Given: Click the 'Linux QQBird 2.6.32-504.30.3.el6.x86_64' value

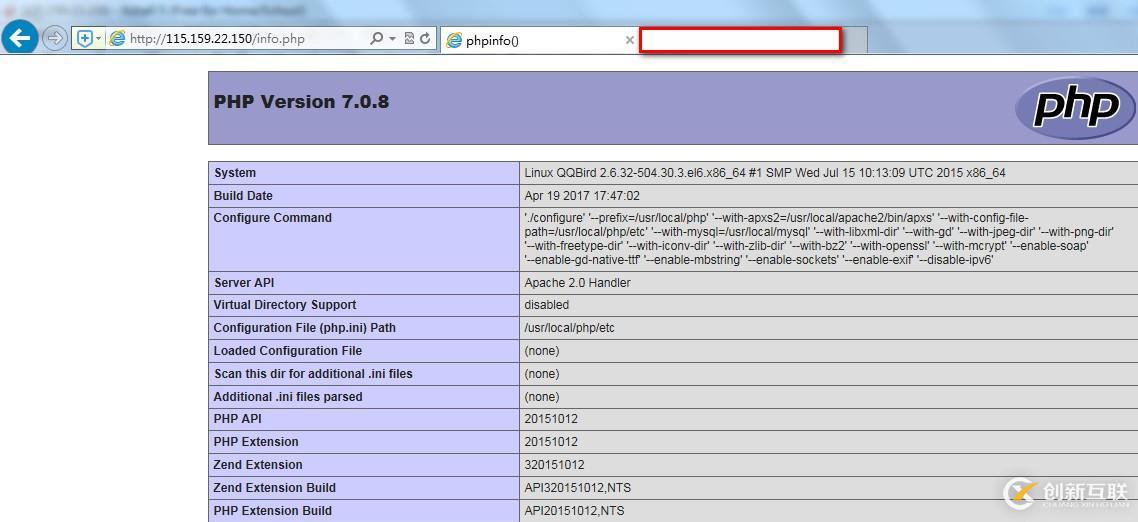Looking at the screenshot, I should tap(765, 173).
